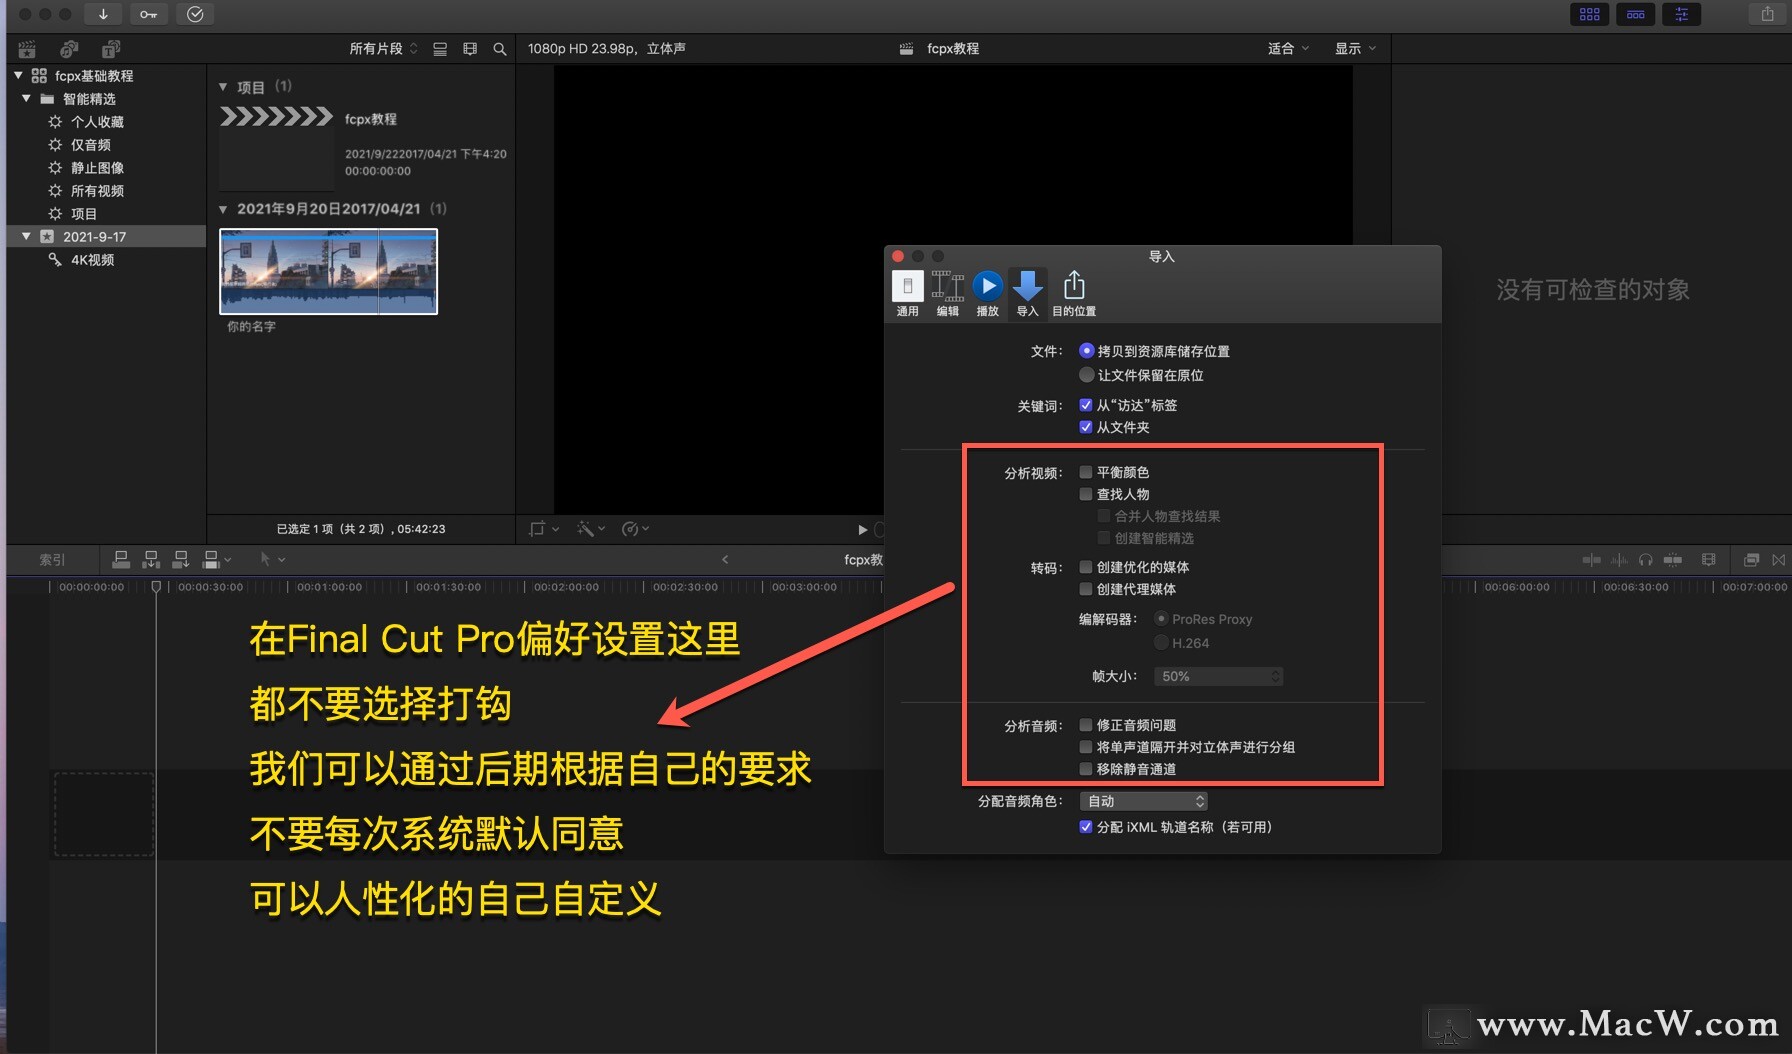This screenshot has height=1054, width=1792.
Task: Open timeline clip appearance filmstrip icon
Action: [1709, 560]
